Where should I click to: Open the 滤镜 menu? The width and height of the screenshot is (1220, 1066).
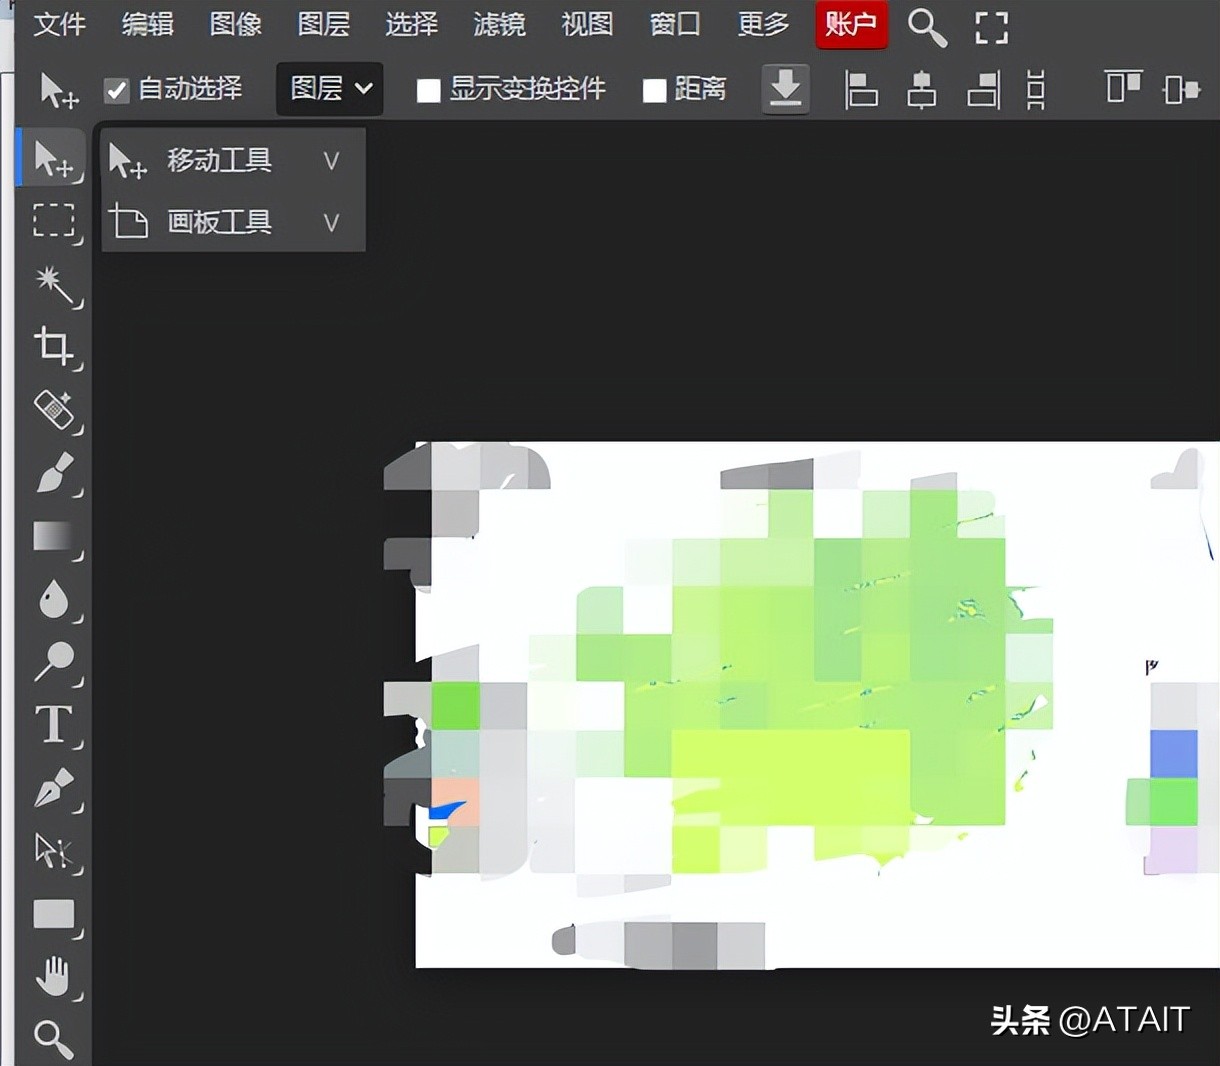point(499,25)
